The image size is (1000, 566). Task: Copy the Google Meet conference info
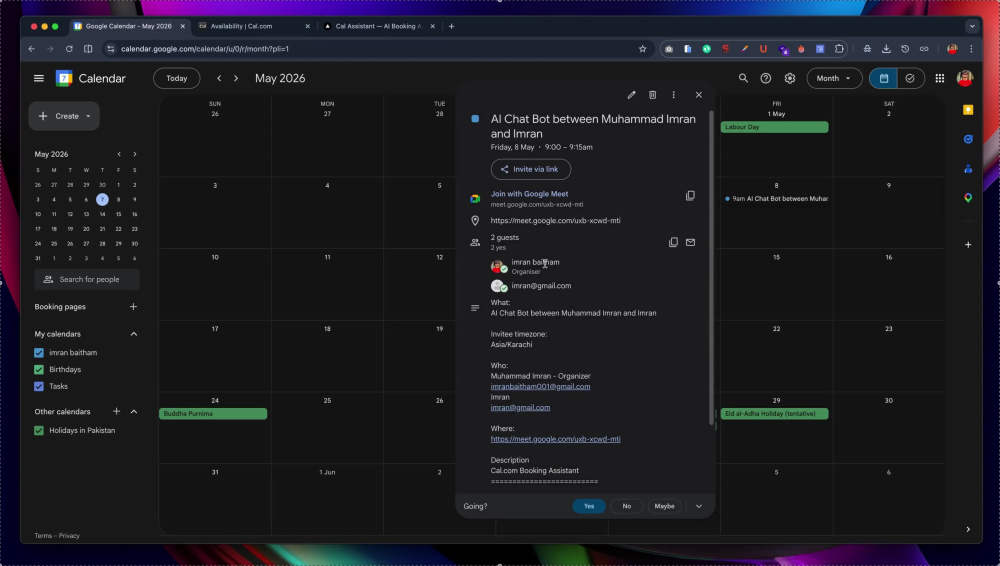(690, 196)
